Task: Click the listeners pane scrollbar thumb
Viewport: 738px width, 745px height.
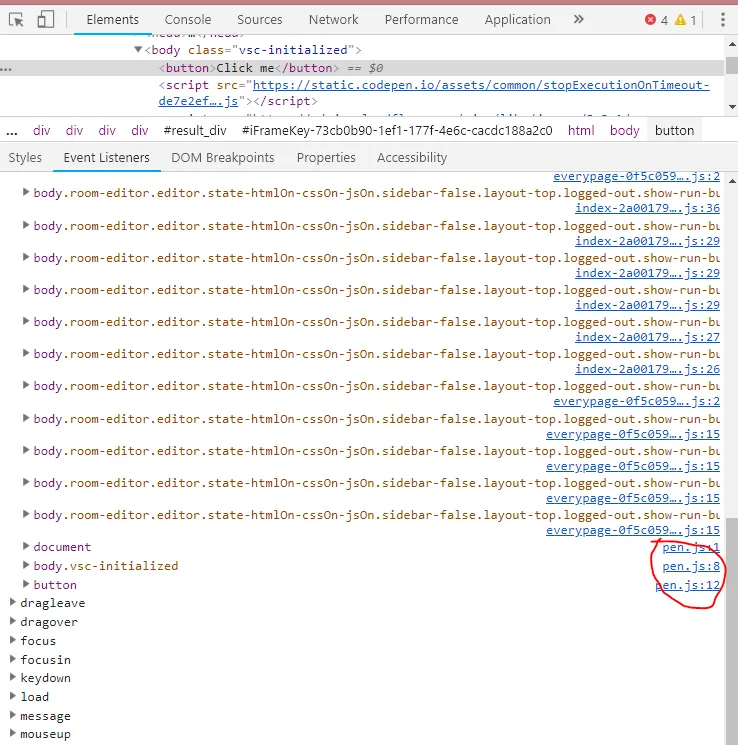Action: (732, 632)
